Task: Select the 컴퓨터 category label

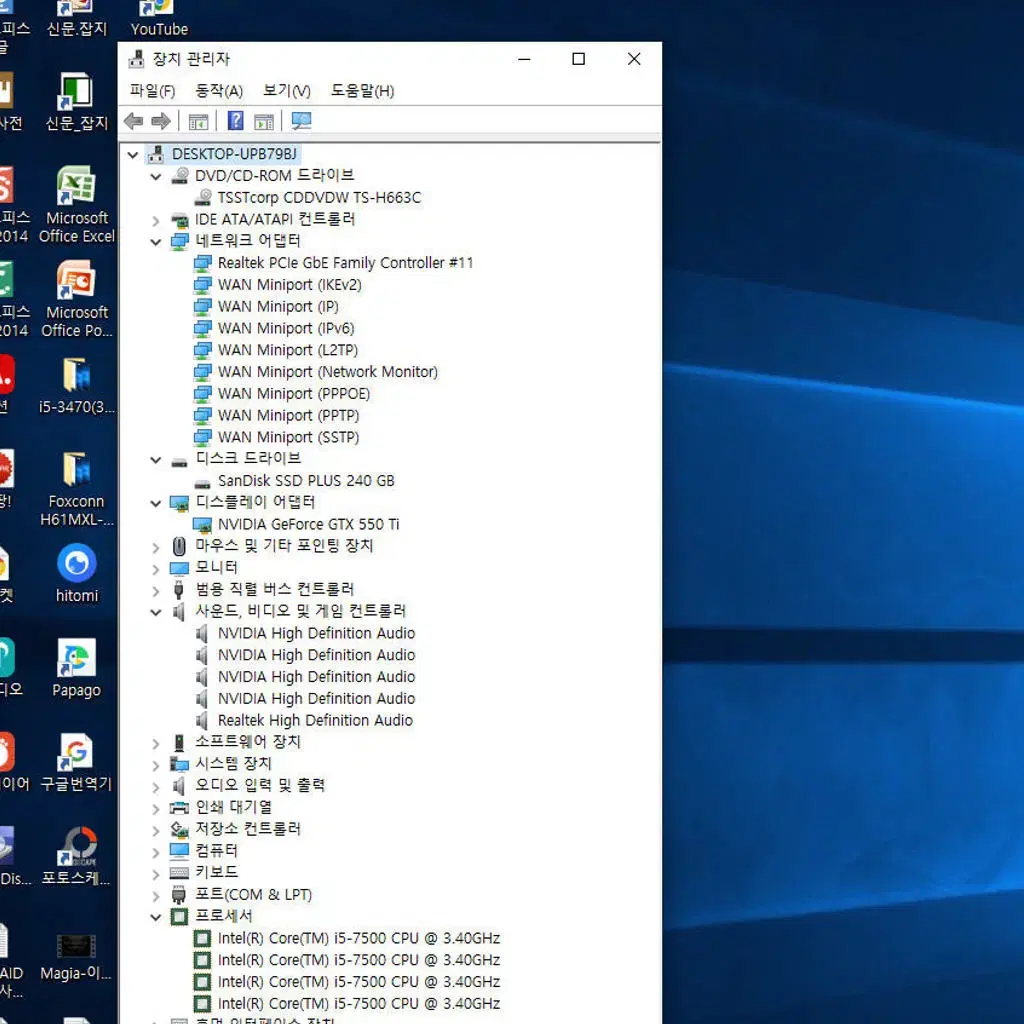Action: [217, 851]
